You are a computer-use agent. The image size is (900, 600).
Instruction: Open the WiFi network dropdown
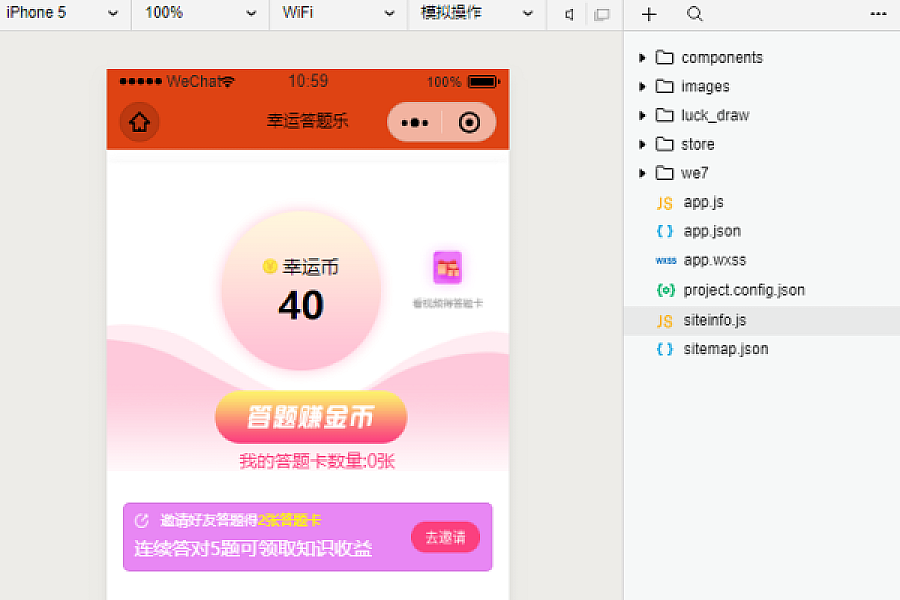point(338,13)
